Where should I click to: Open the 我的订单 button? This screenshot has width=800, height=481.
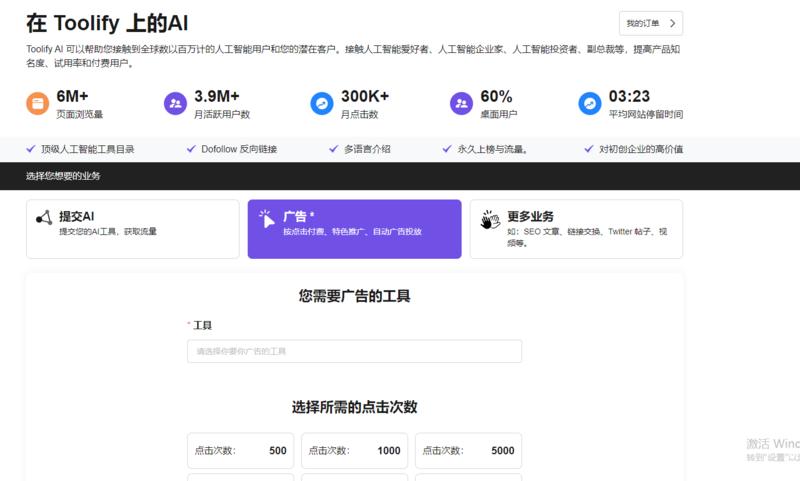coord(651,23)
